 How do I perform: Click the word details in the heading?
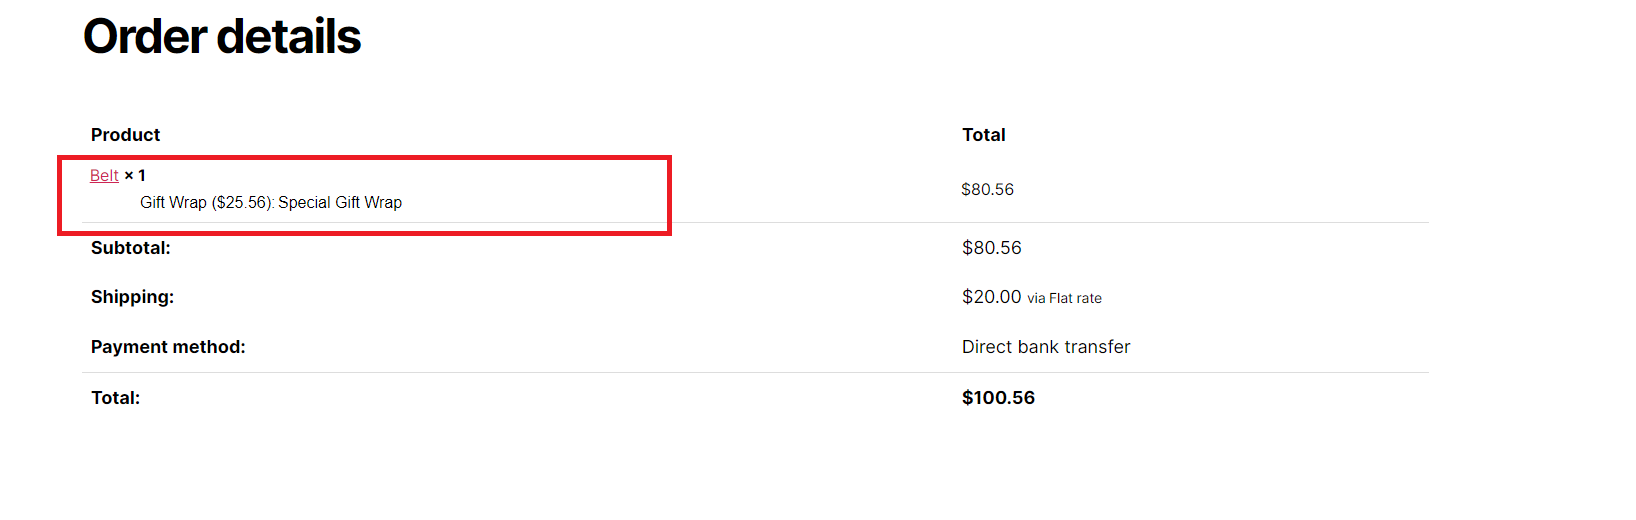[289, 37]
